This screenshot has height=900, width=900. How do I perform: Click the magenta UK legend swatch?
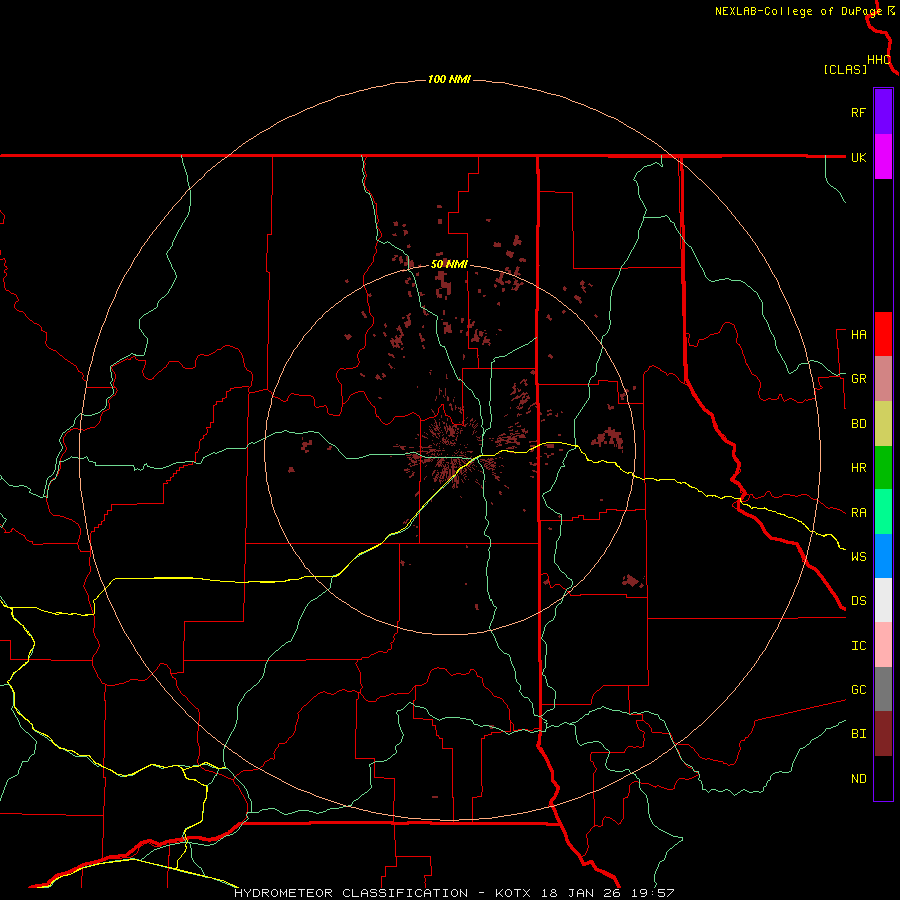click(883, 157)
